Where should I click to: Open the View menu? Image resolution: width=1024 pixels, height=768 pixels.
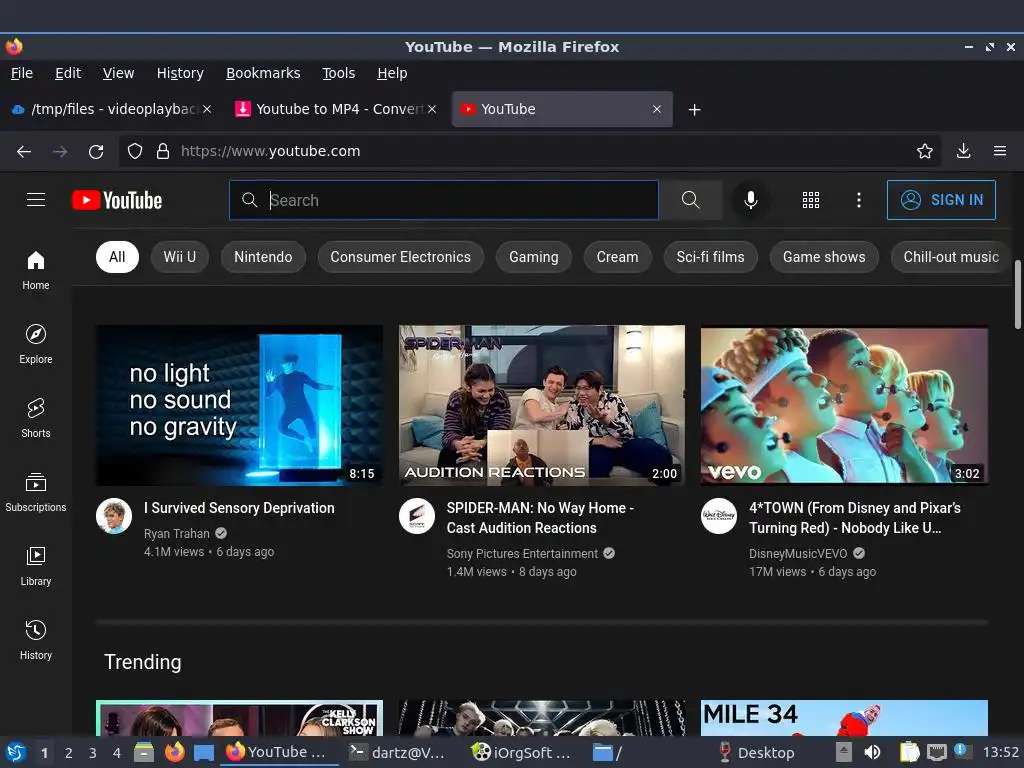coord(118,73)
